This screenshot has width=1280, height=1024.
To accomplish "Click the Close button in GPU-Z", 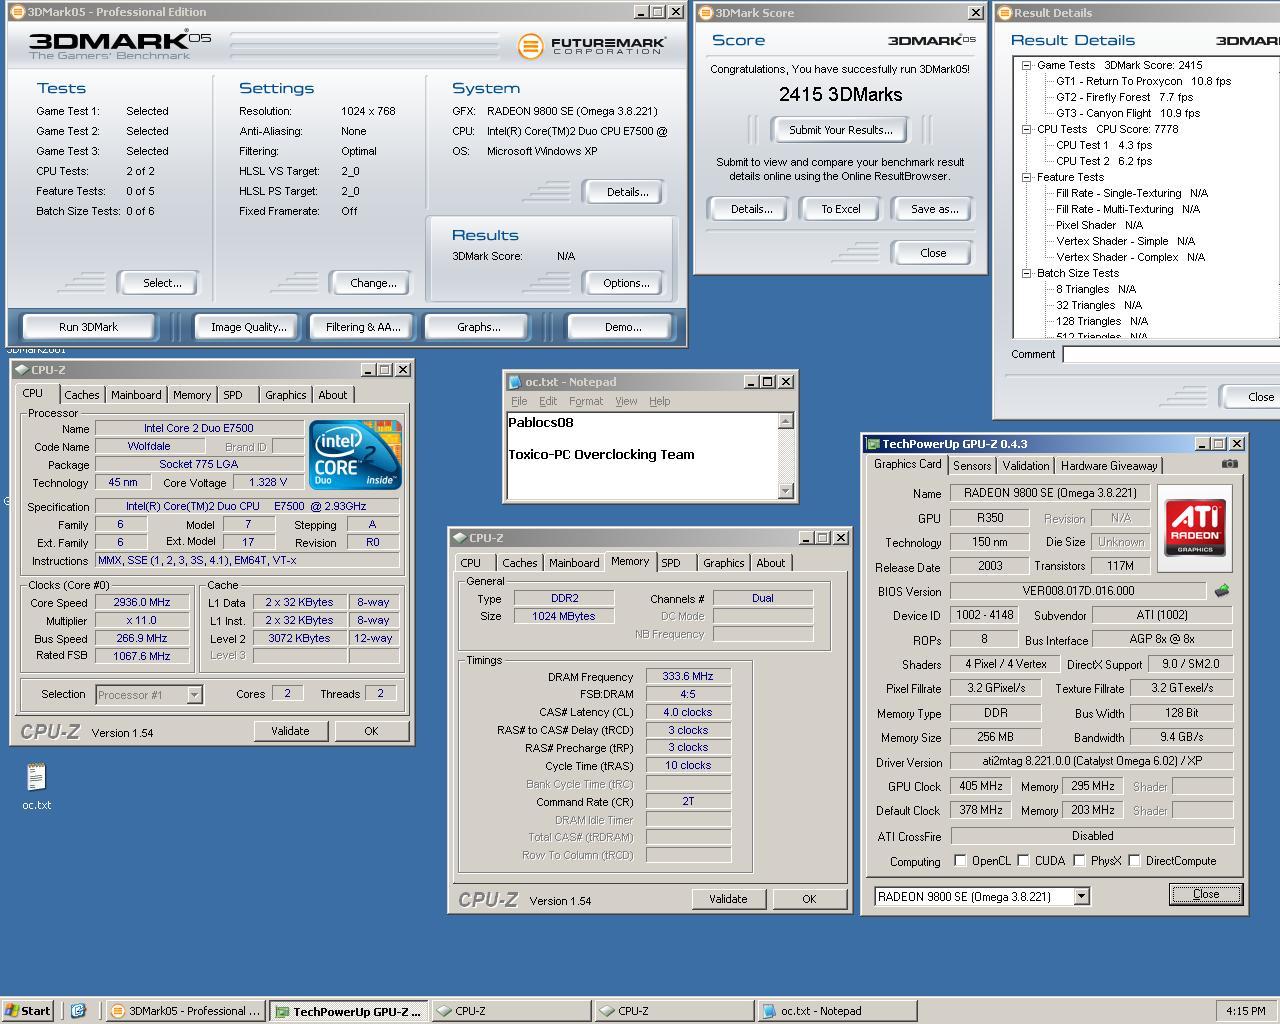I will click(x=1206, y=894).
